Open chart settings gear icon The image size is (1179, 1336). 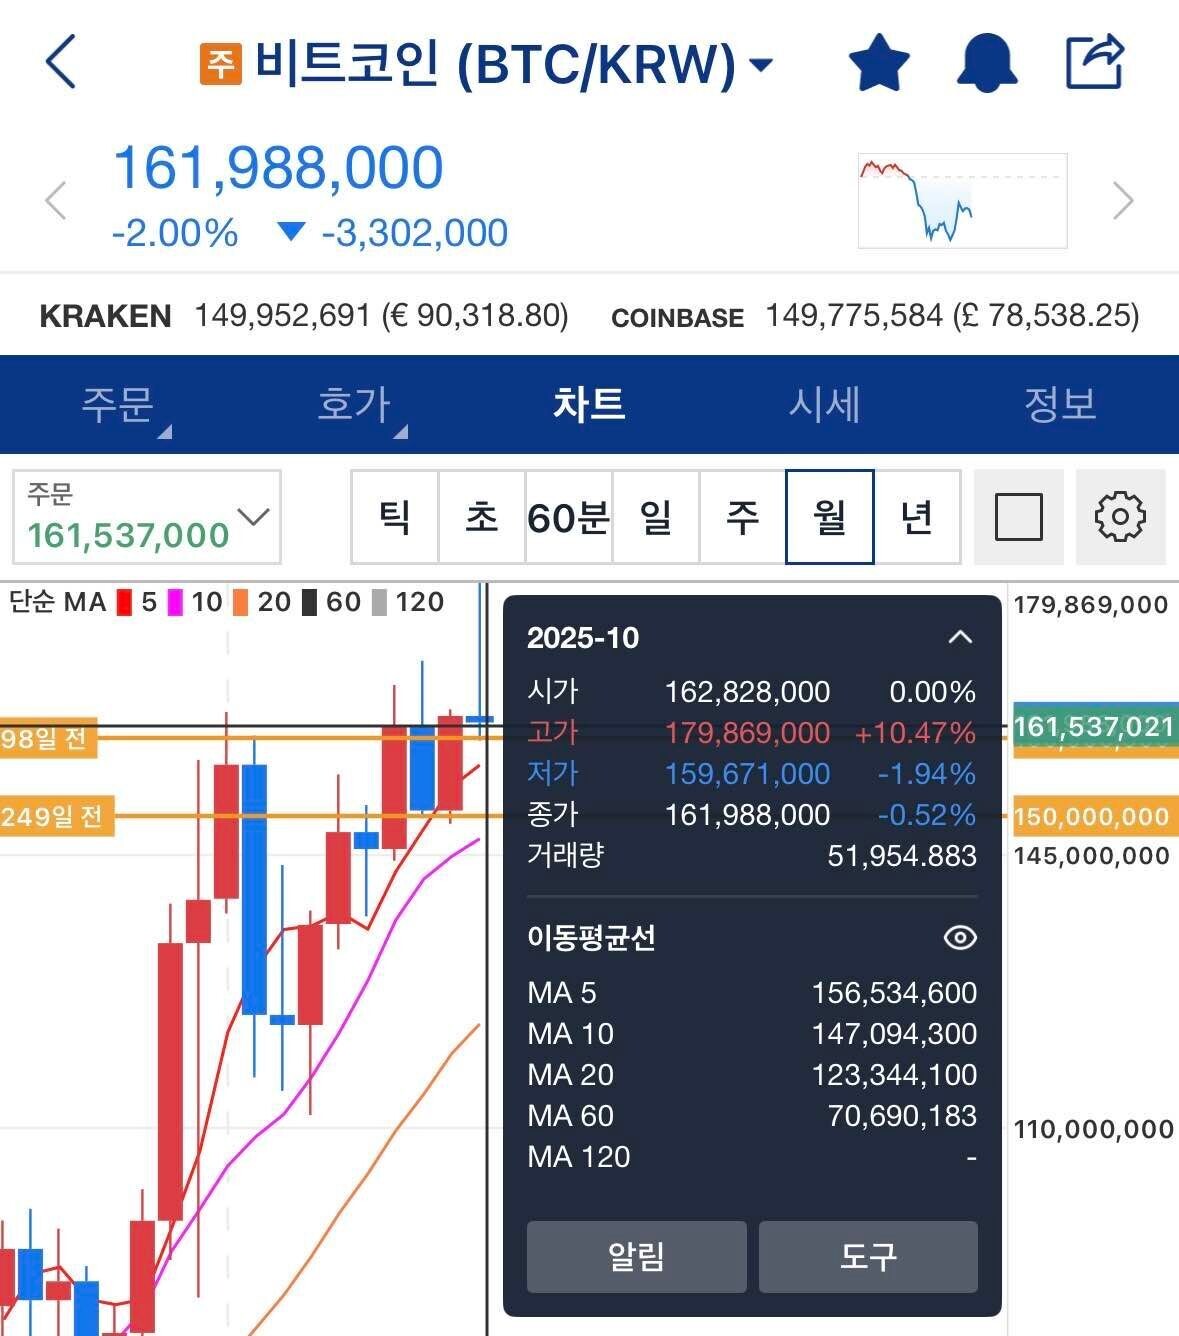(1120, 517)
